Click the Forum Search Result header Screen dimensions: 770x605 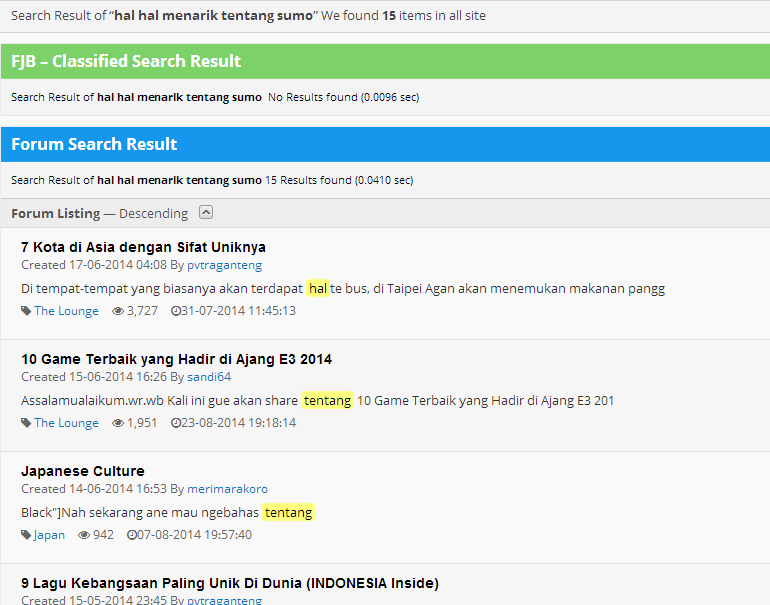(x=385, y=144)
